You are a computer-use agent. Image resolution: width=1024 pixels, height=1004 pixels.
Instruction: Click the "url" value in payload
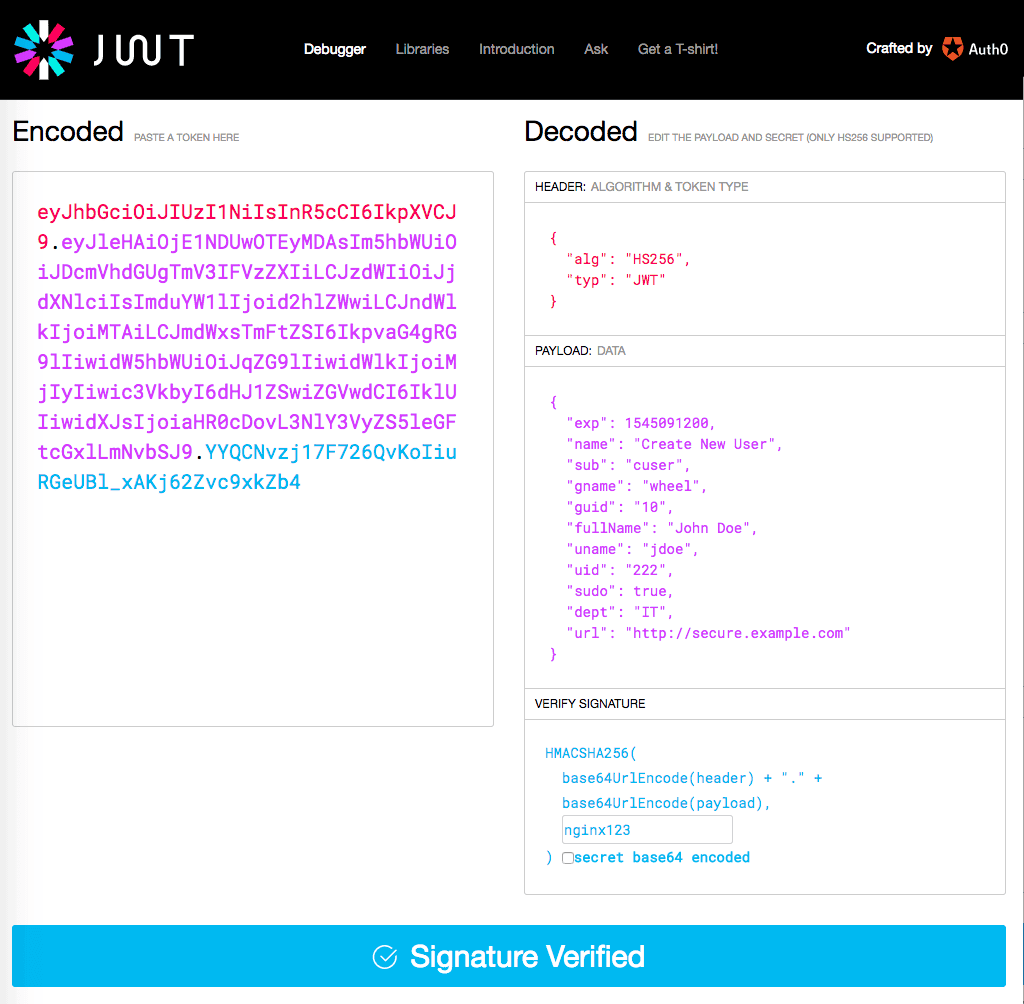738,633
